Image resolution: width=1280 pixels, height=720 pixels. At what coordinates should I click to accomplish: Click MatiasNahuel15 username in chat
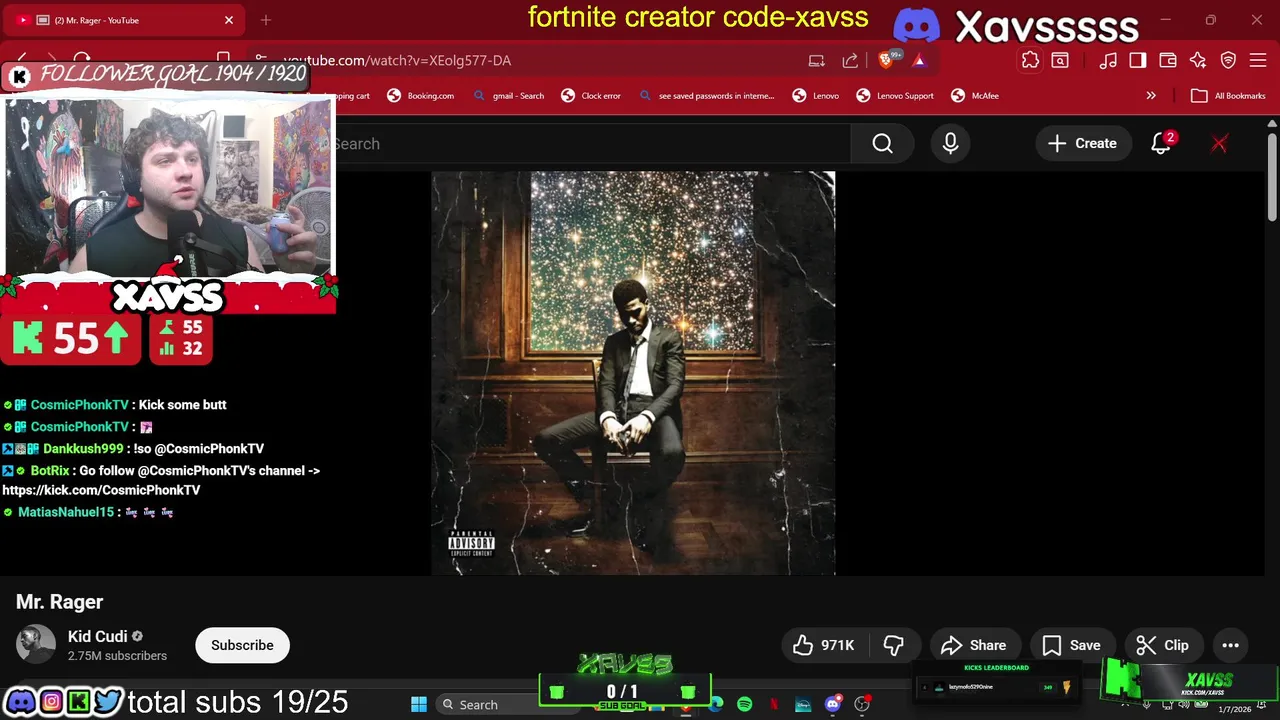tap(66, 512)
